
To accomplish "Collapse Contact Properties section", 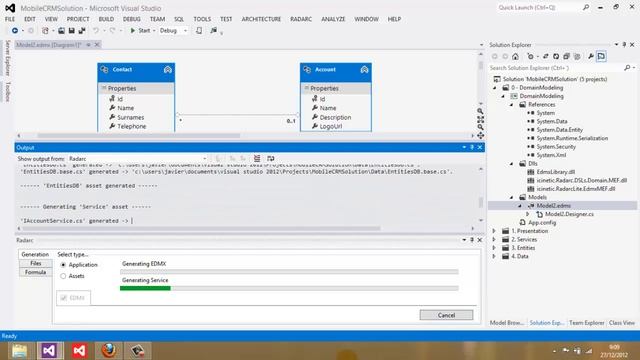I will [104, 88].
